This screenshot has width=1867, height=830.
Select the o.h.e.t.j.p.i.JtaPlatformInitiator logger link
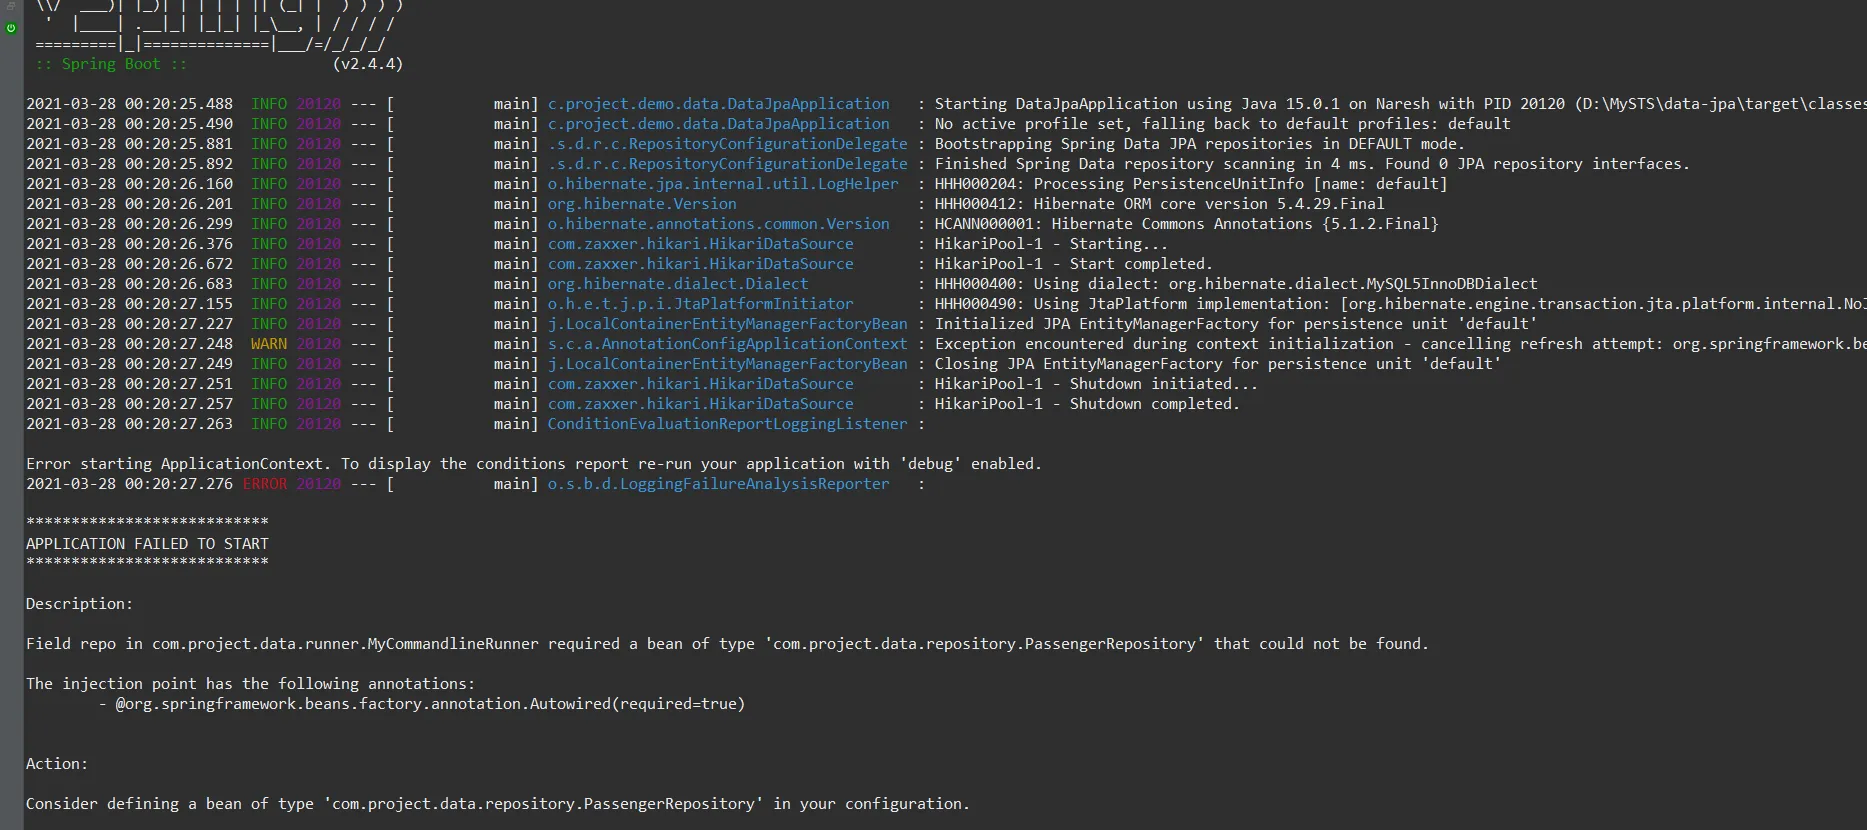click(x=700, y=304)
